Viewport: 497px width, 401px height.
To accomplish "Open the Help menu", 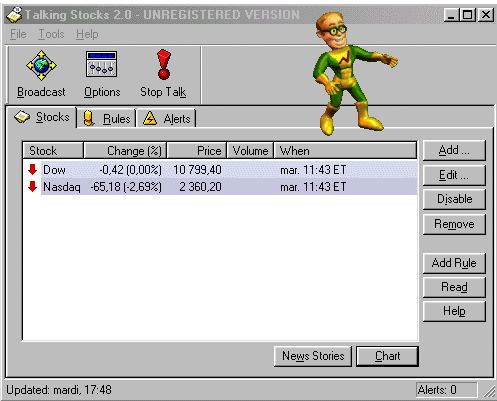I will click(87, 34).
